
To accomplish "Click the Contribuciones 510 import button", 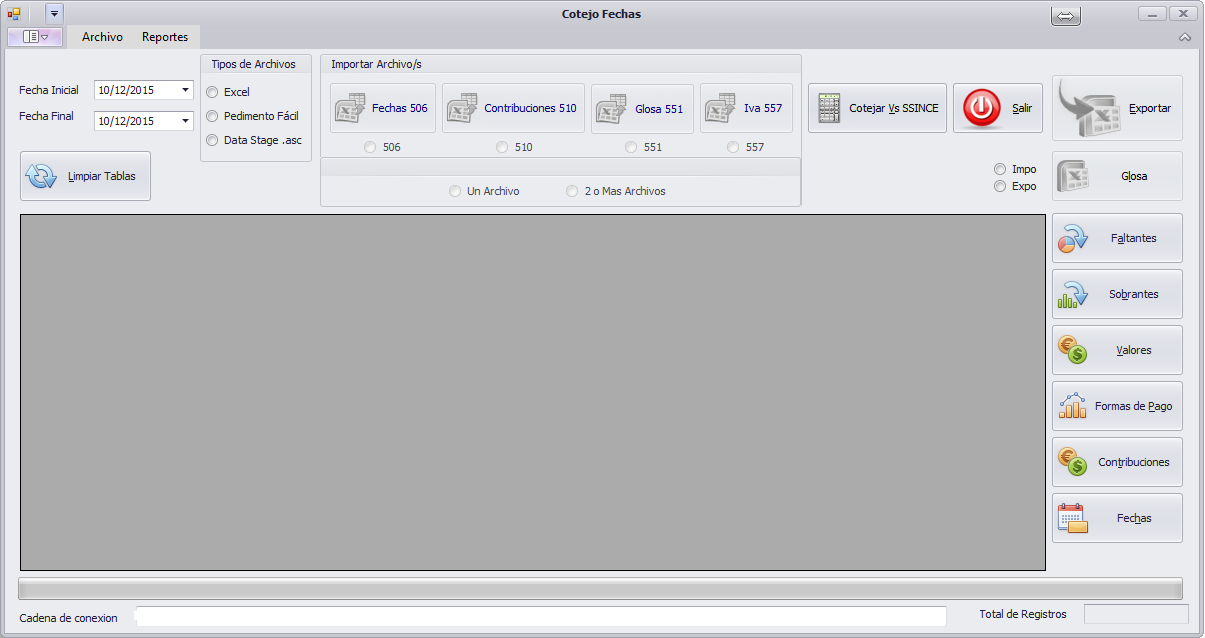I will point(513,108).
